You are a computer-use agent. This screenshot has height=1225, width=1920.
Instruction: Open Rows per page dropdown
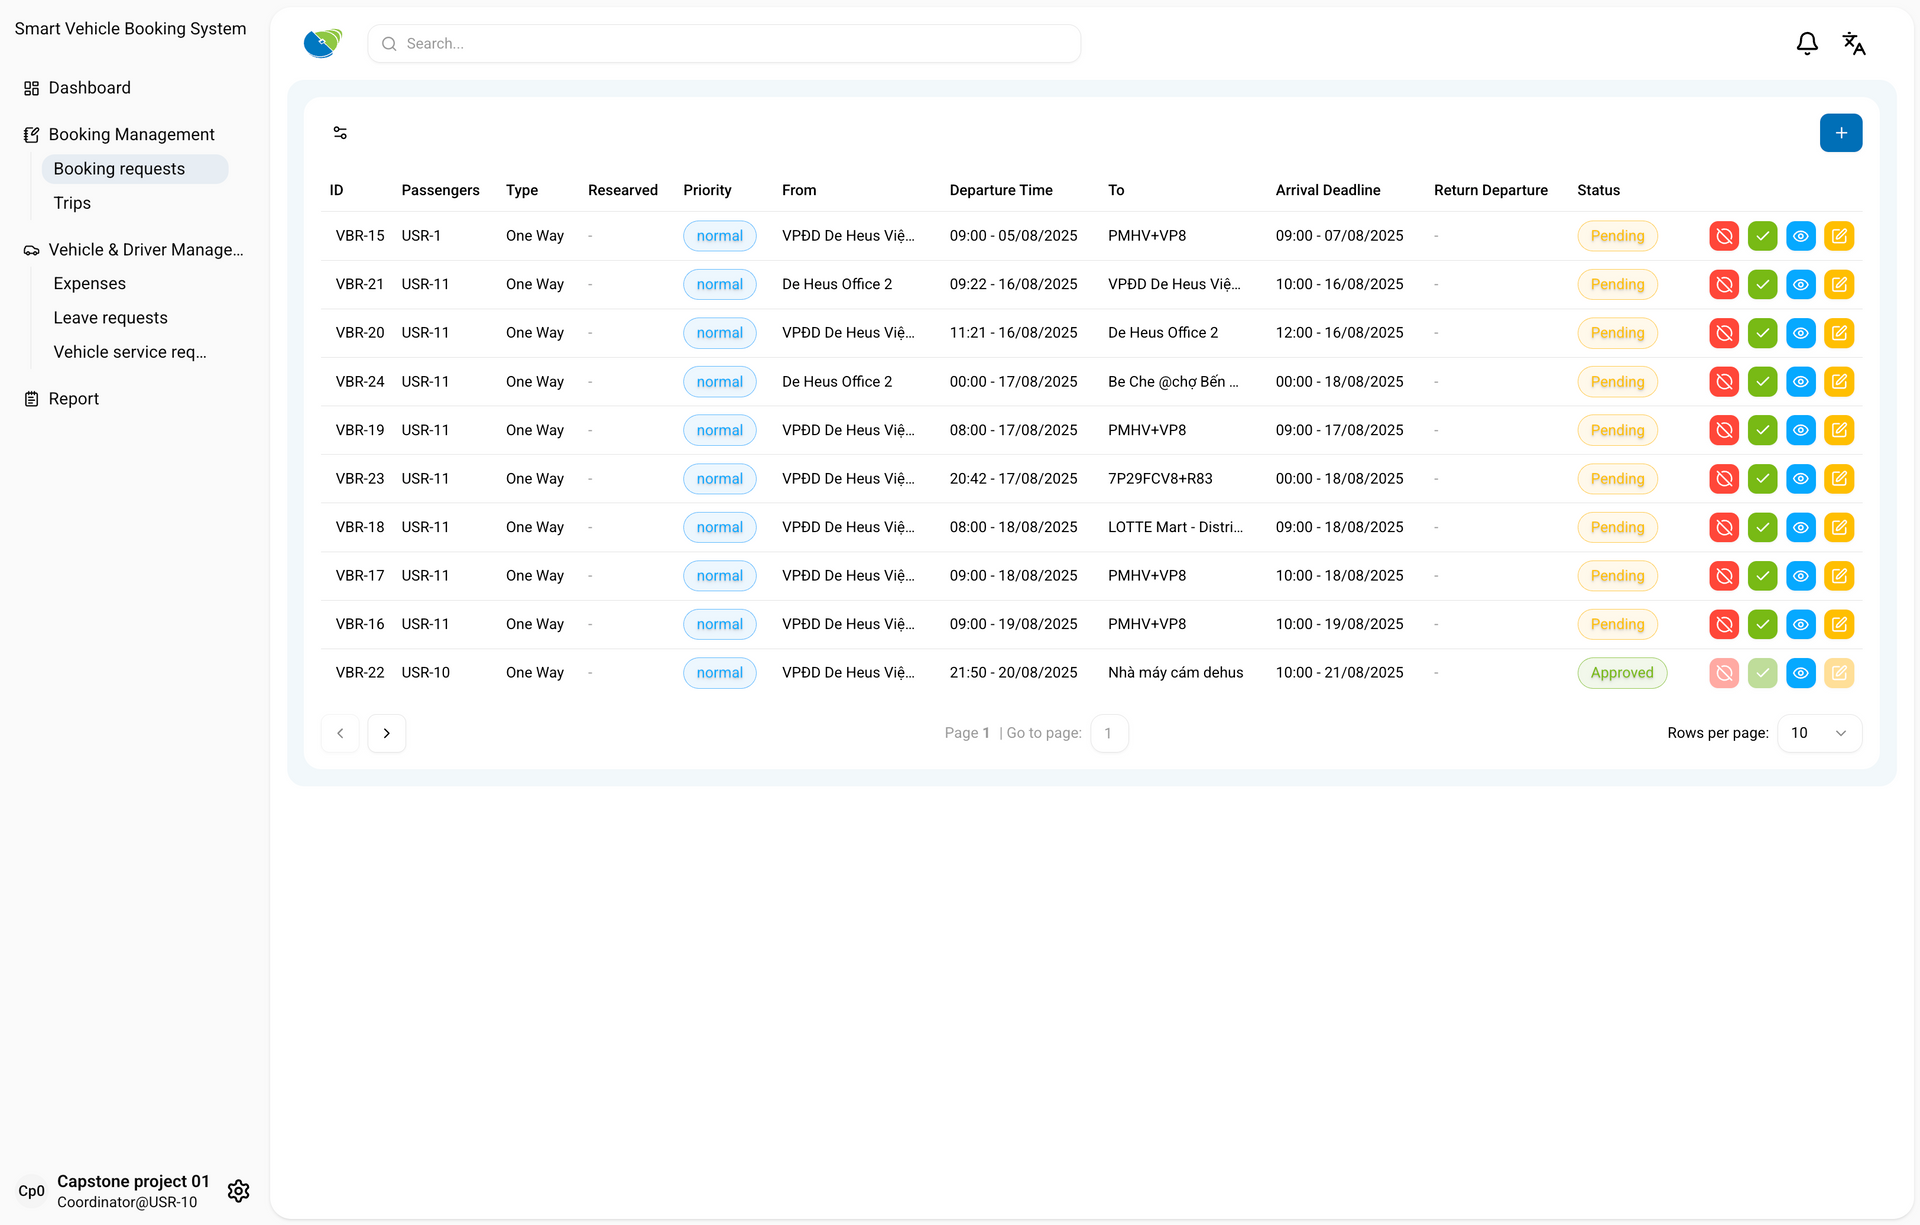point(1819,733)
